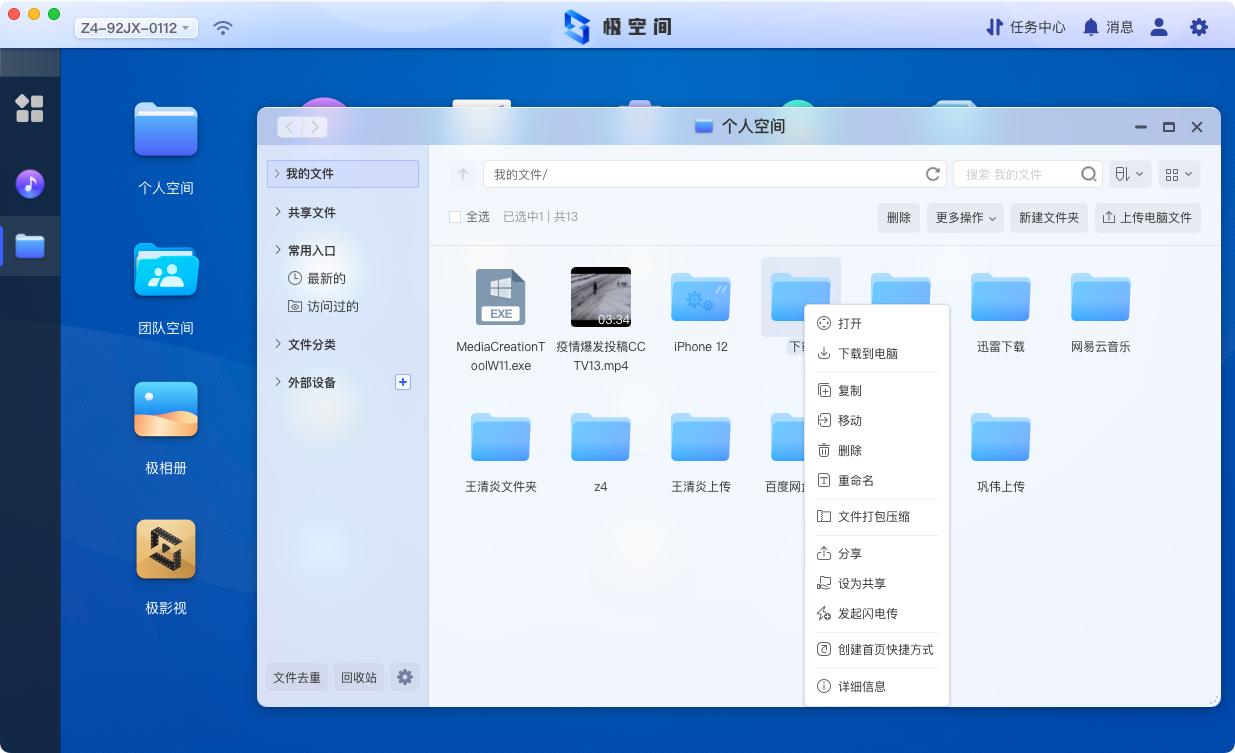Click the refresh icon in path bar
Image resolution: width=1235 pixels, height=753 pixels.
pyautogui.click(x=933, y=174)
